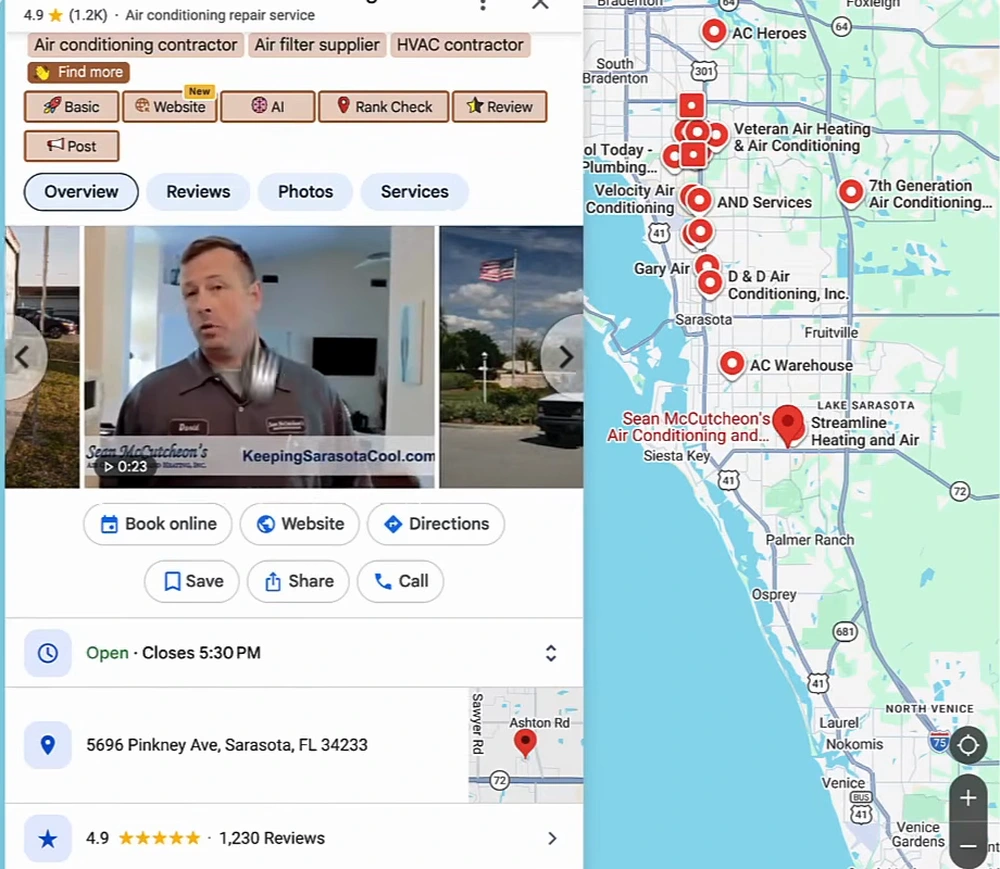1000x869 pixels.
Task: Open the Website tool button
Action: click(x=170, y=106)
